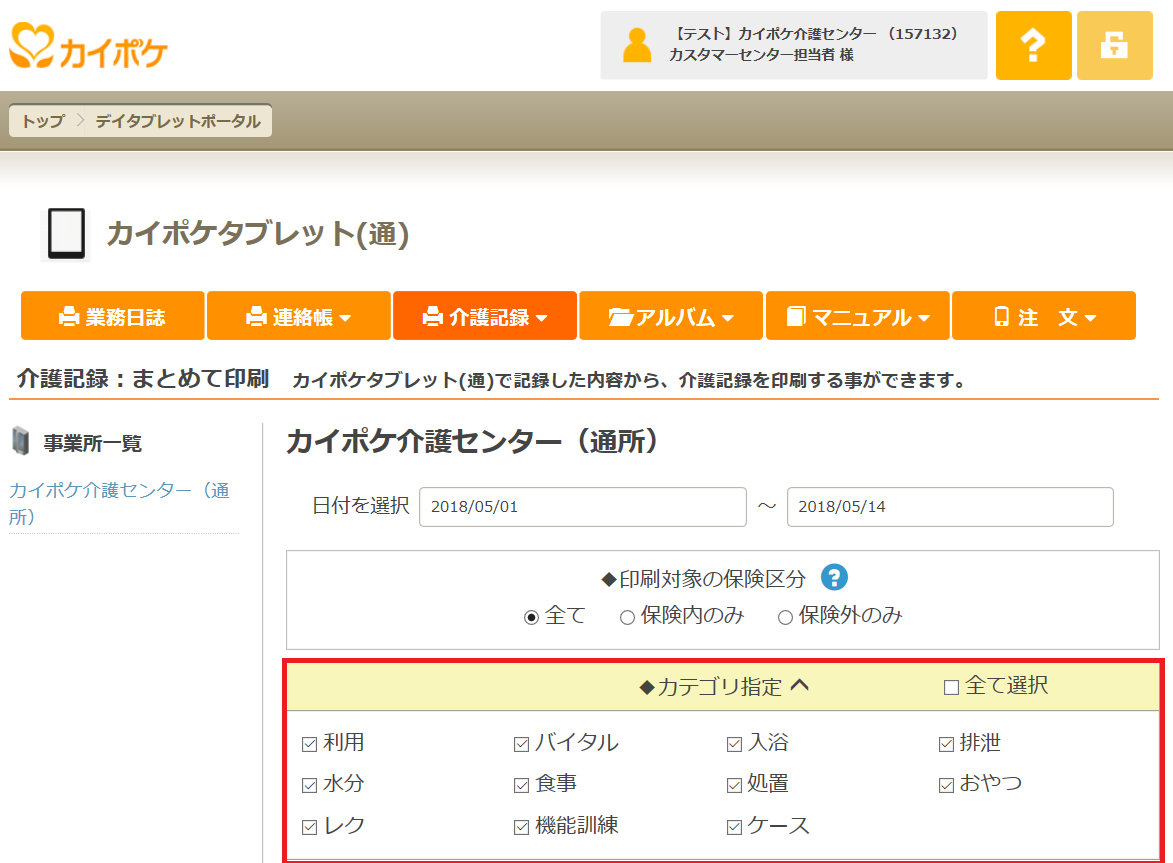Go to デイタブレットポータル breadcrumb
Screen dimensions: 1173x863
[178, 121]
